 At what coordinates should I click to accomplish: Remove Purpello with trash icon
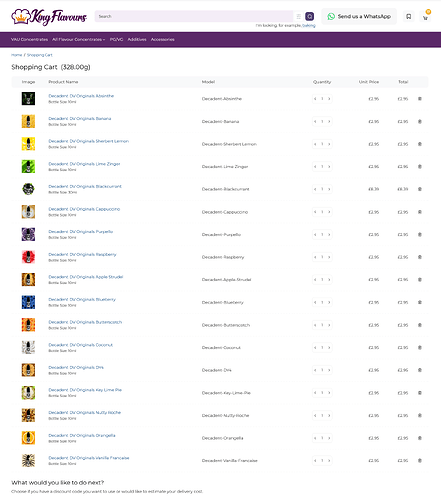[x=420, y=234]
